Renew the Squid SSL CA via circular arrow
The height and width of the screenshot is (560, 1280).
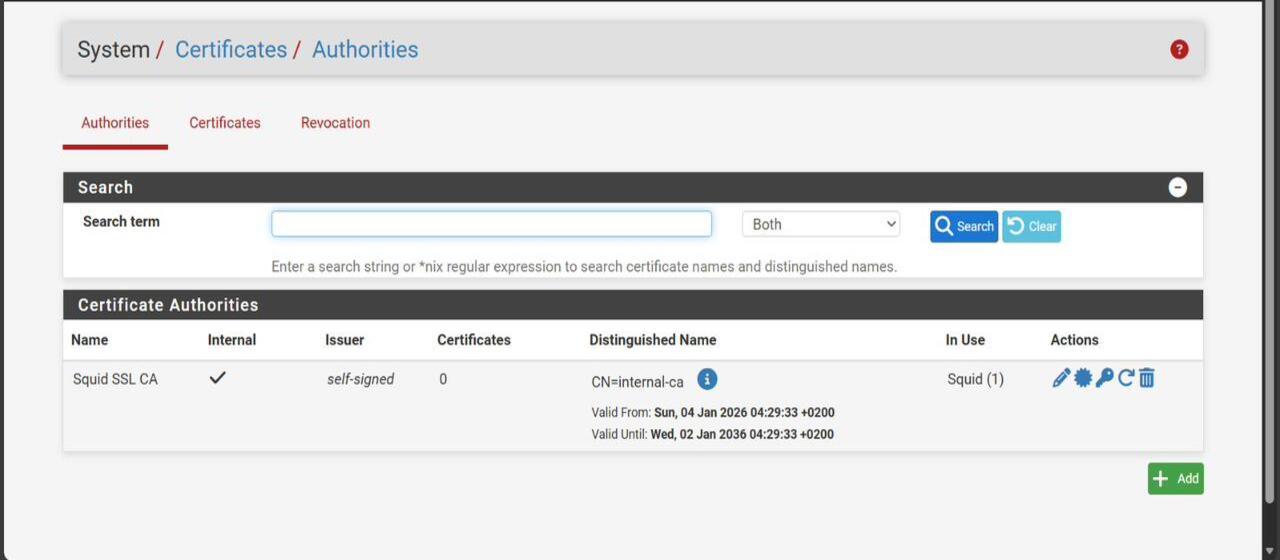coord(1126,378)
